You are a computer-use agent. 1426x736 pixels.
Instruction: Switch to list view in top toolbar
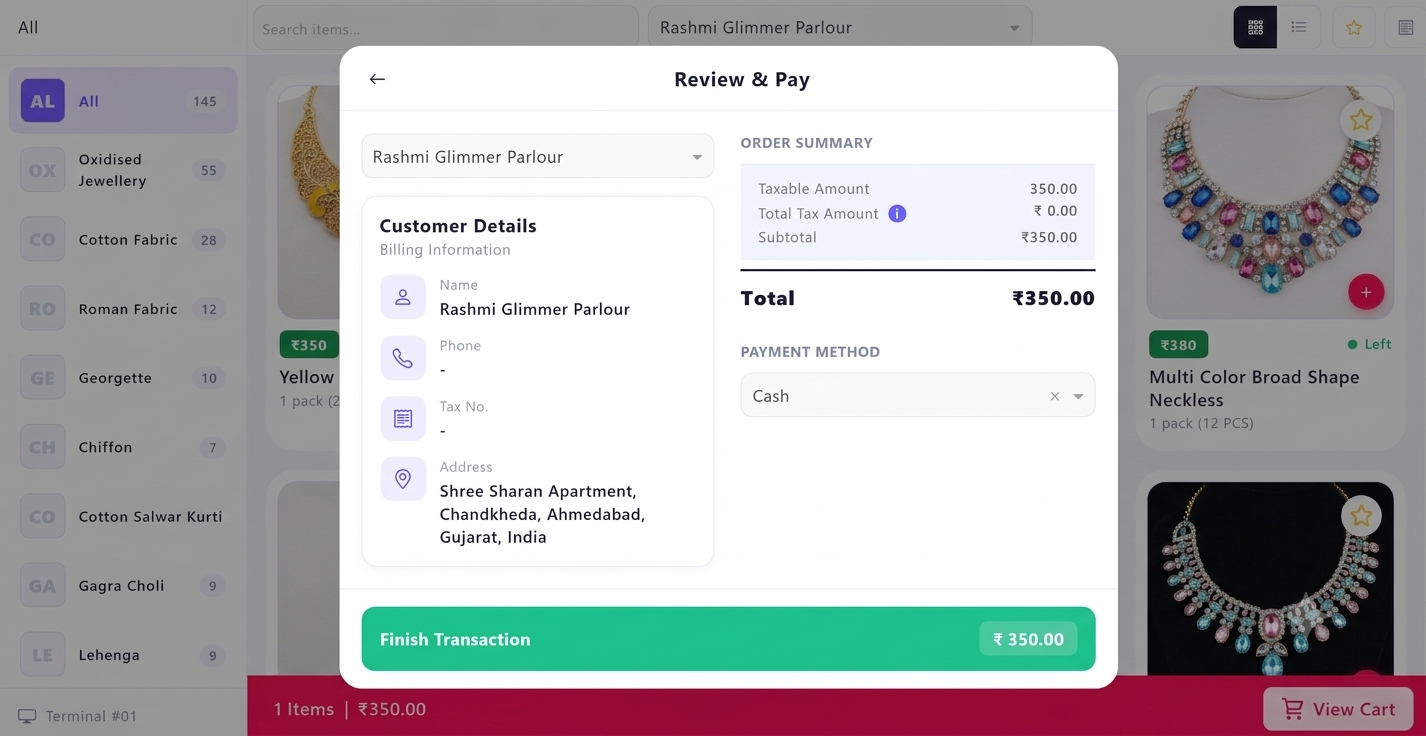coord(1299,28)
